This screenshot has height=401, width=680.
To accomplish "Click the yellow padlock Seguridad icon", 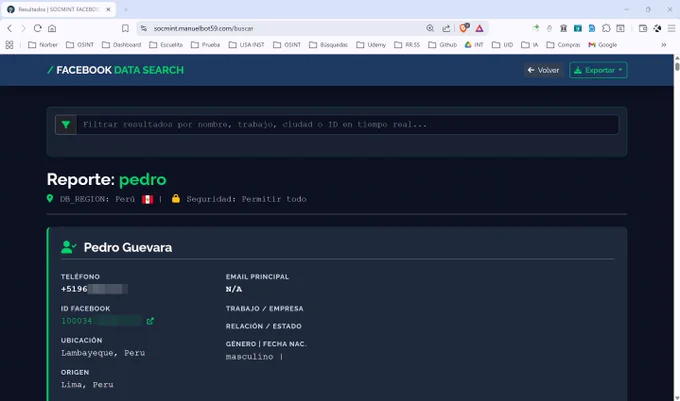I will pyautogui.click(x=176, y=199).
